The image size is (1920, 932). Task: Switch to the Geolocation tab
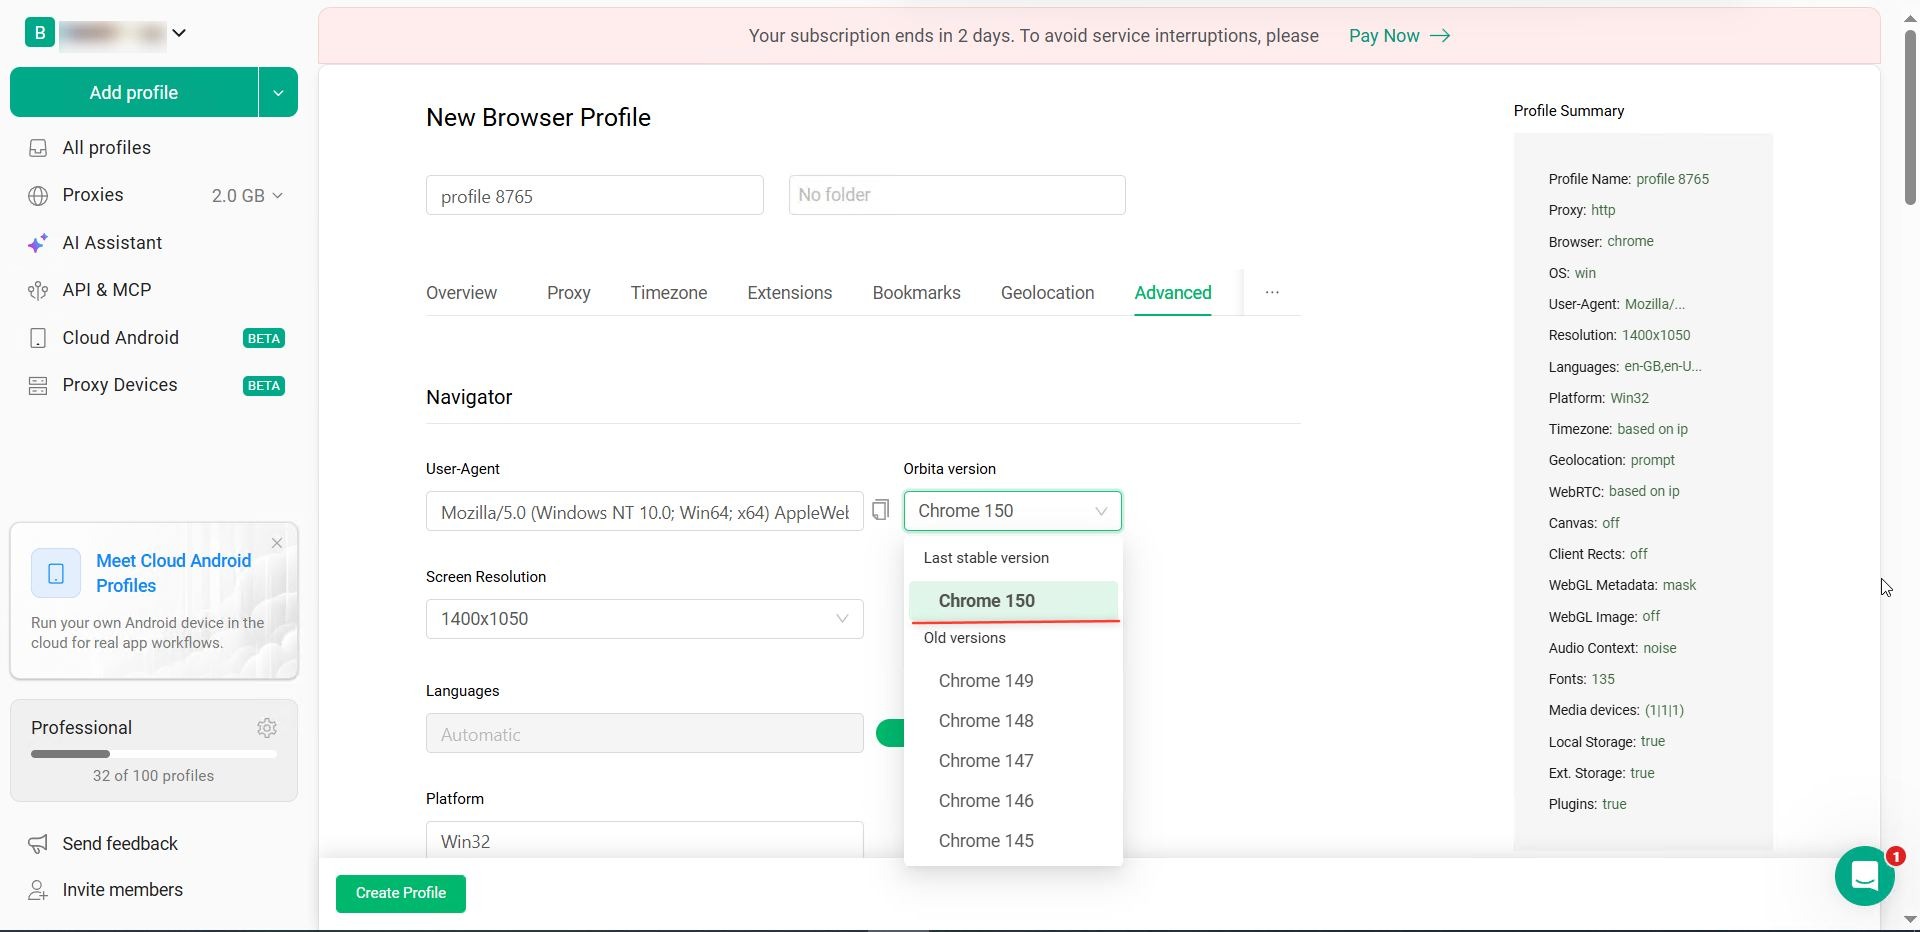pos(1047,293)
